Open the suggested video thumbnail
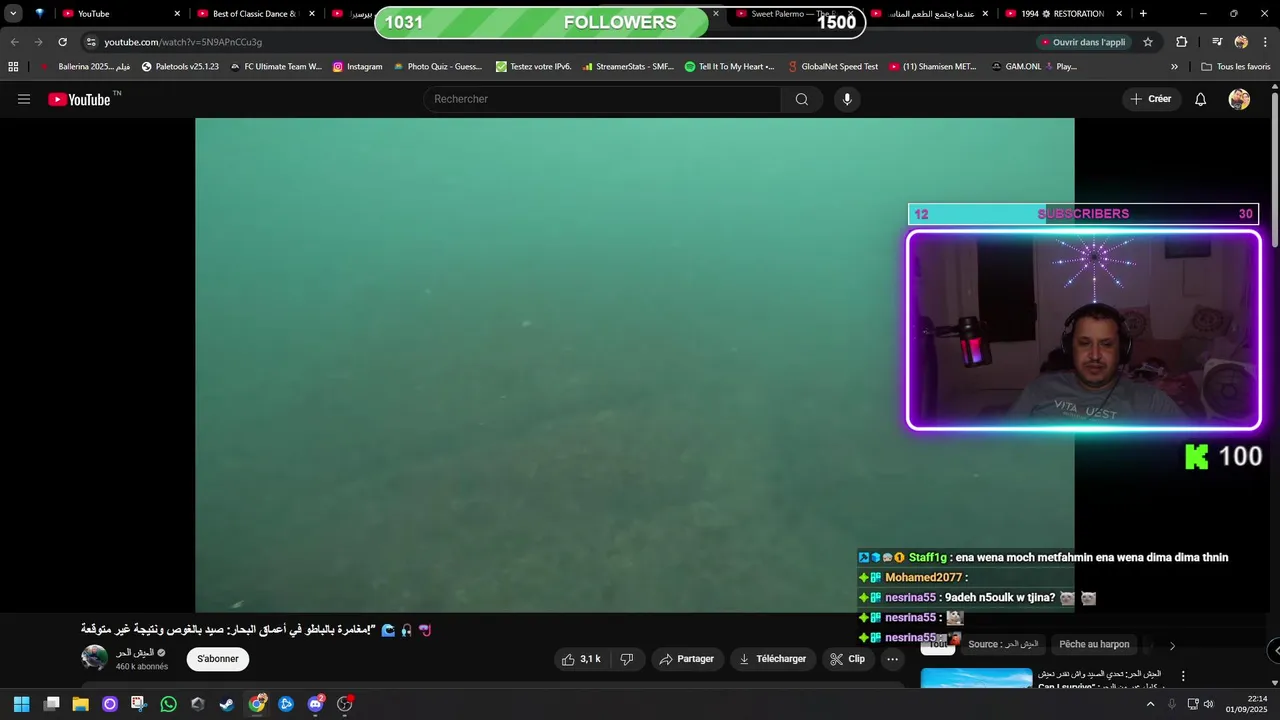The height and width of the screenshot is (720, 1280). (976, 678)
